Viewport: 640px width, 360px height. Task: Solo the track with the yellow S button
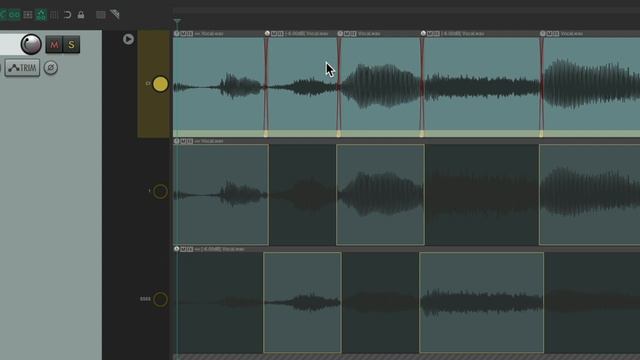pos(71,45)
